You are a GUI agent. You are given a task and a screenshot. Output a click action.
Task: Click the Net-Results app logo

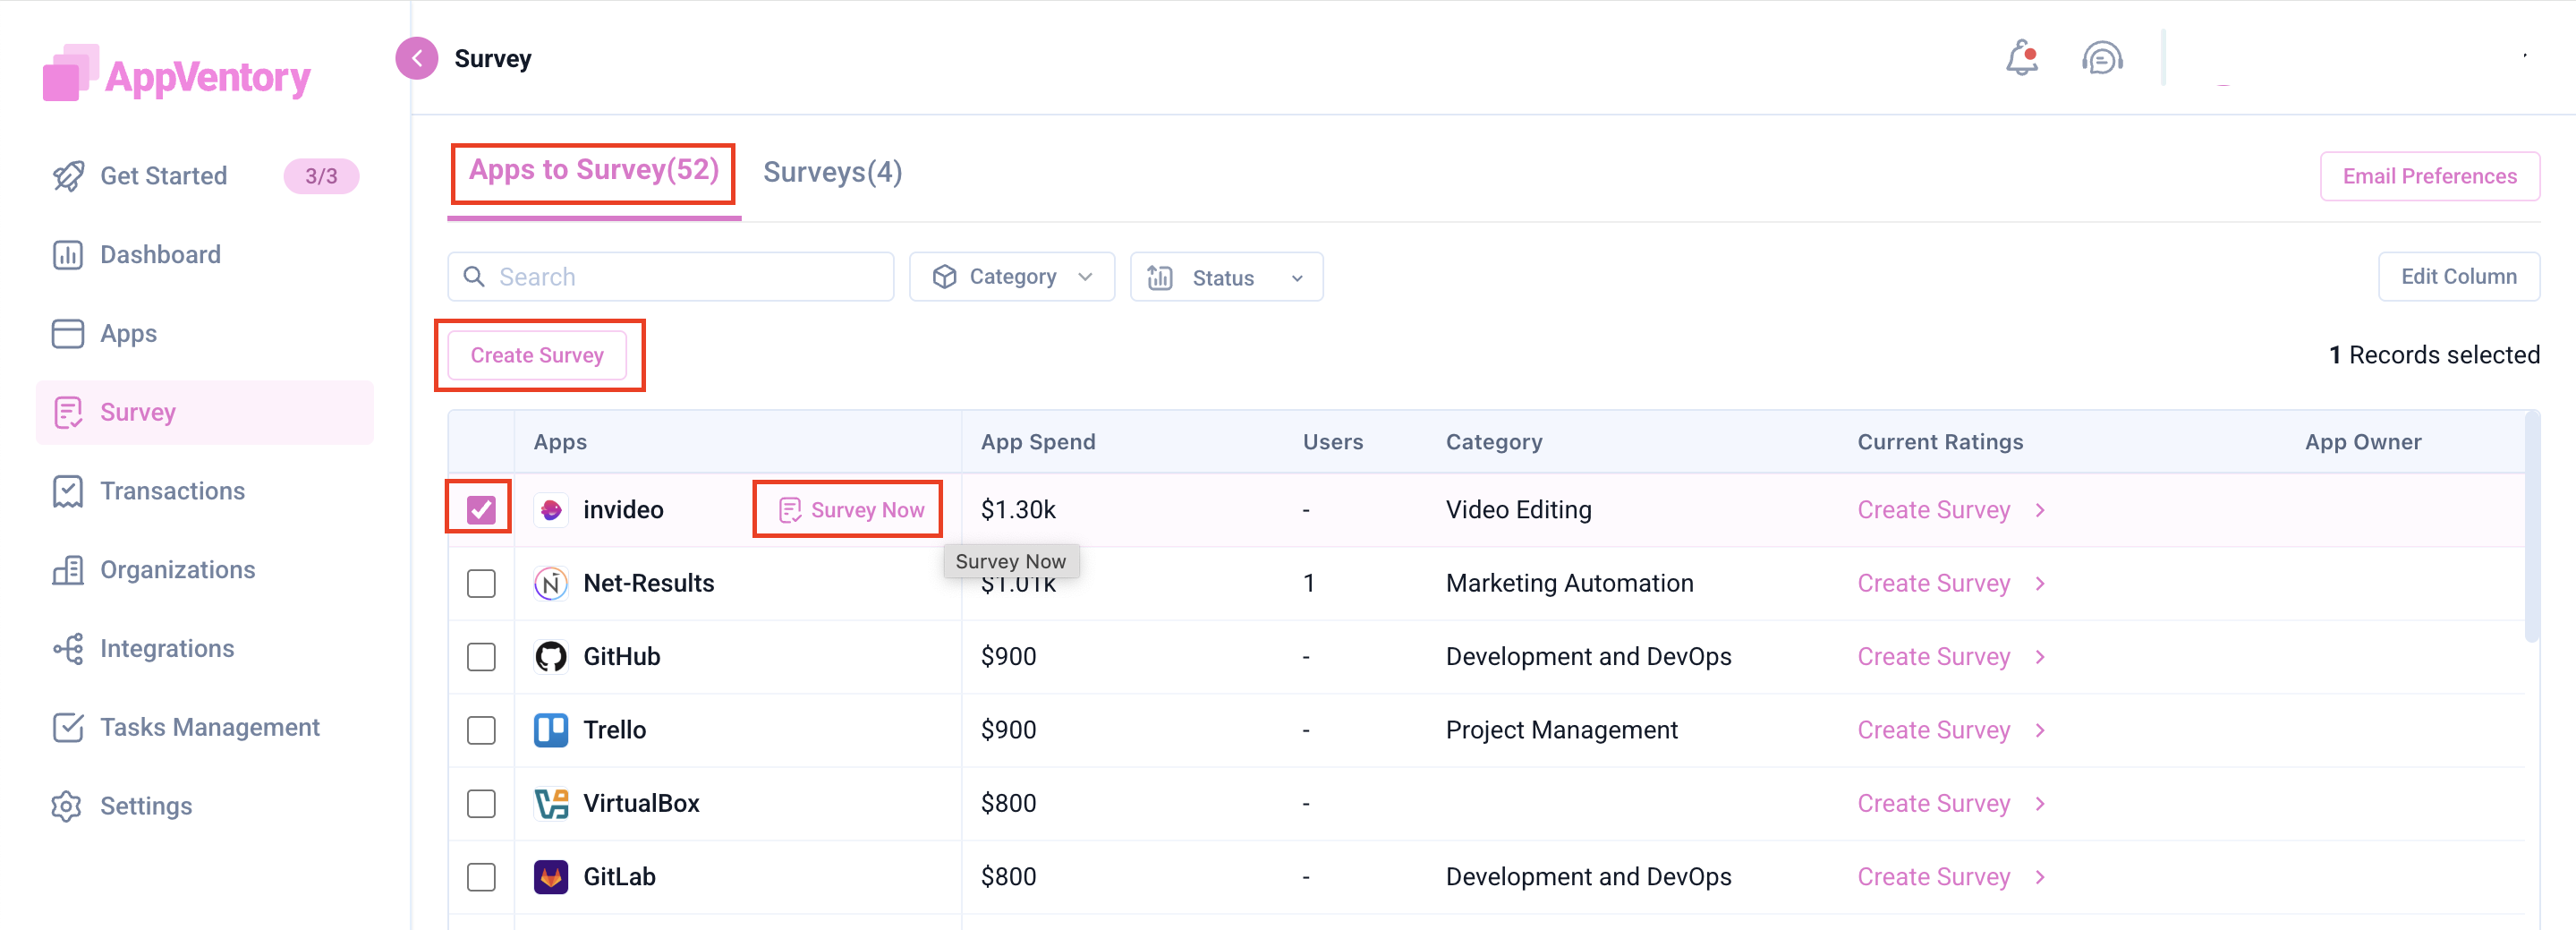tap(551, 584)
